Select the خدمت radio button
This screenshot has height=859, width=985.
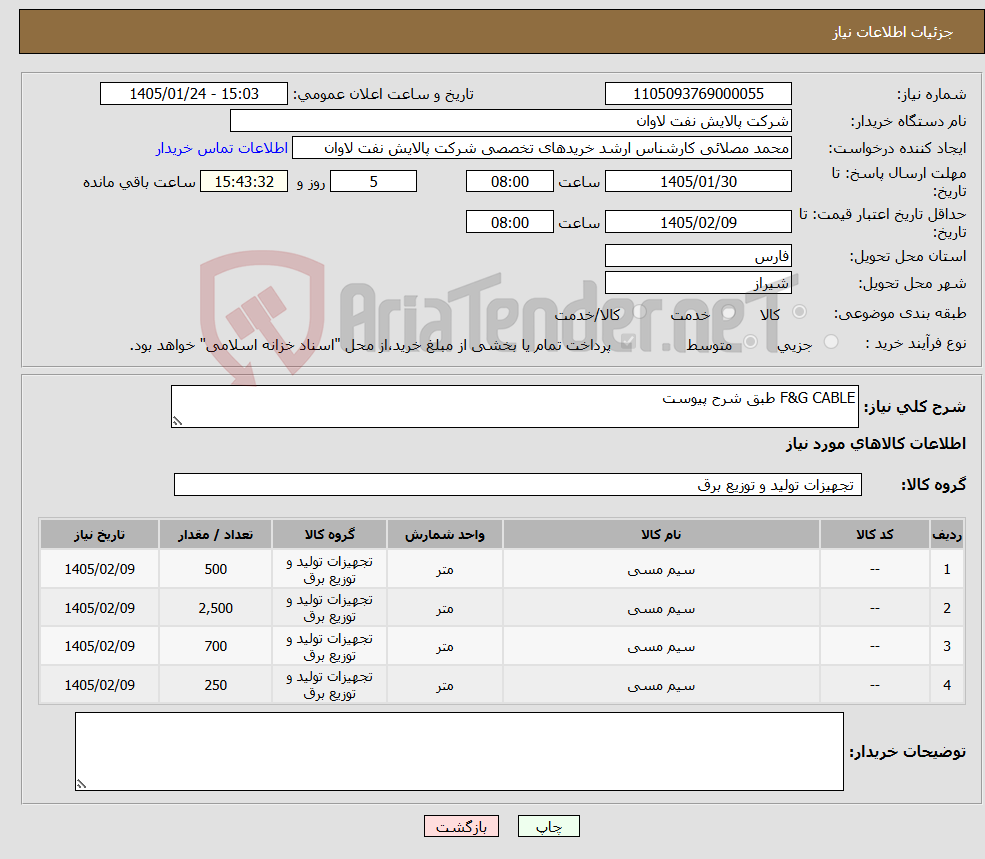pos(729,312)
